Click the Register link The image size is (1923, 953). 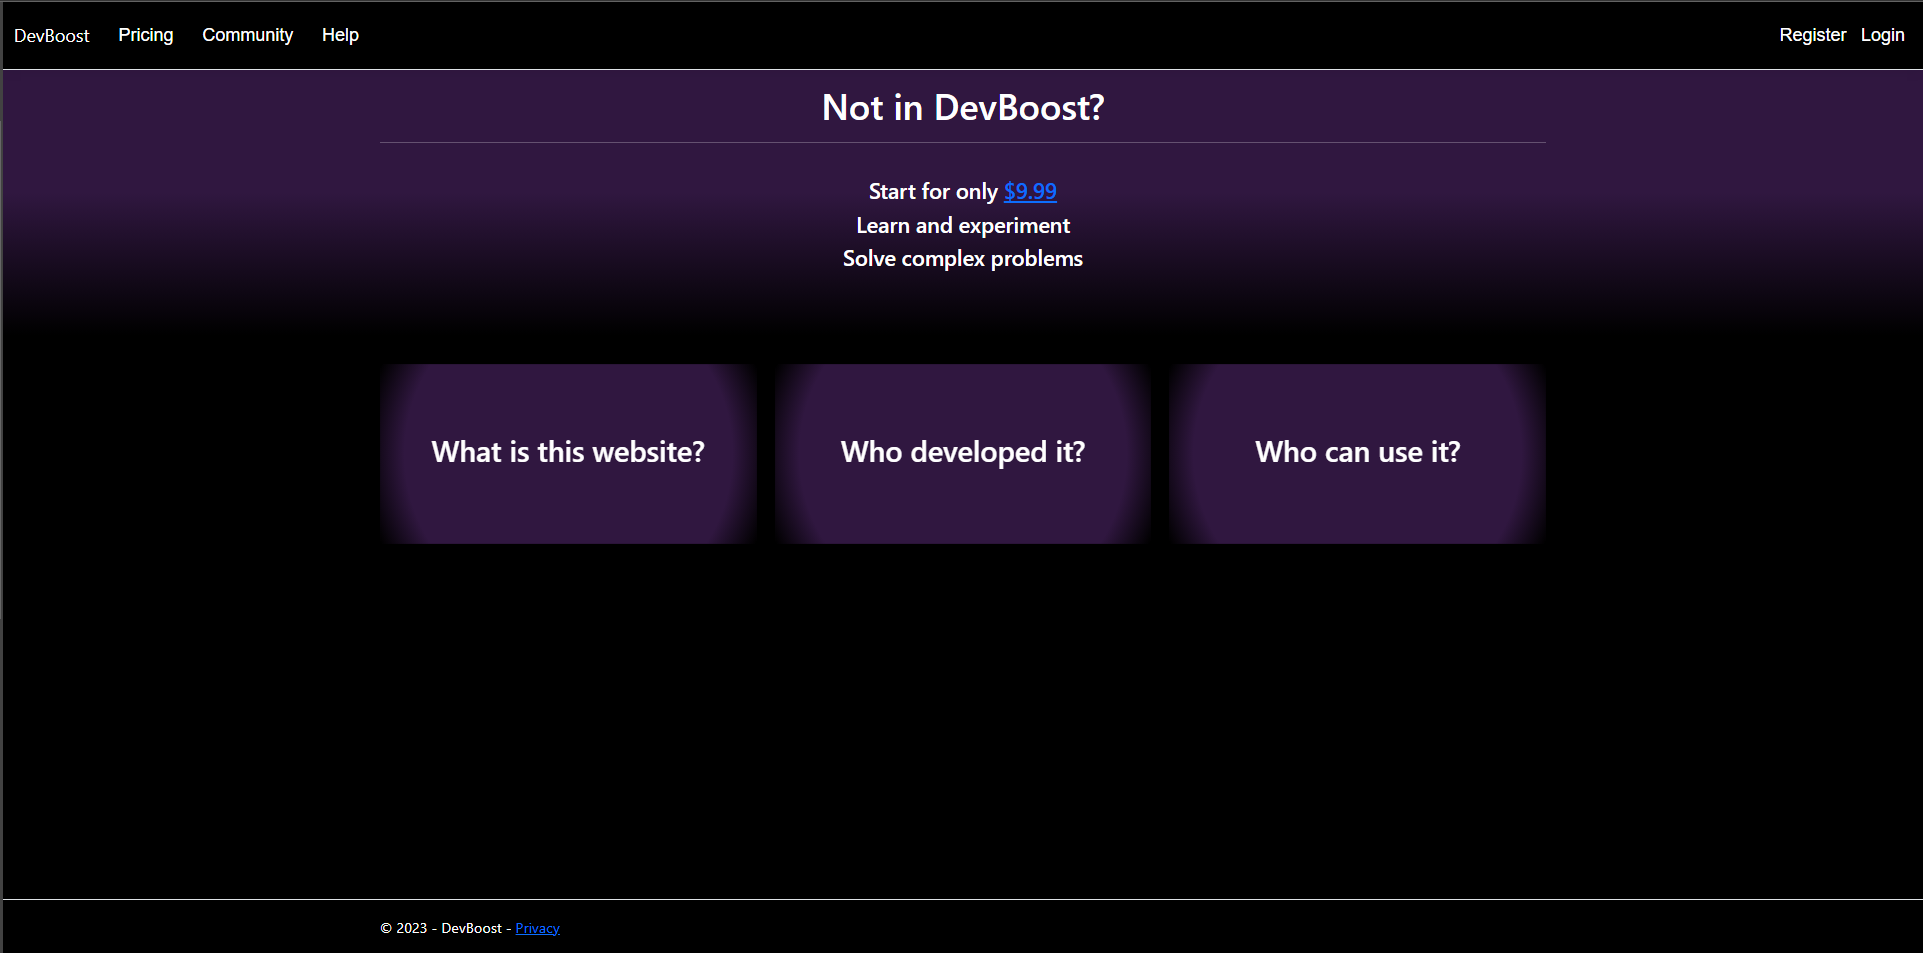point(1812,34)
